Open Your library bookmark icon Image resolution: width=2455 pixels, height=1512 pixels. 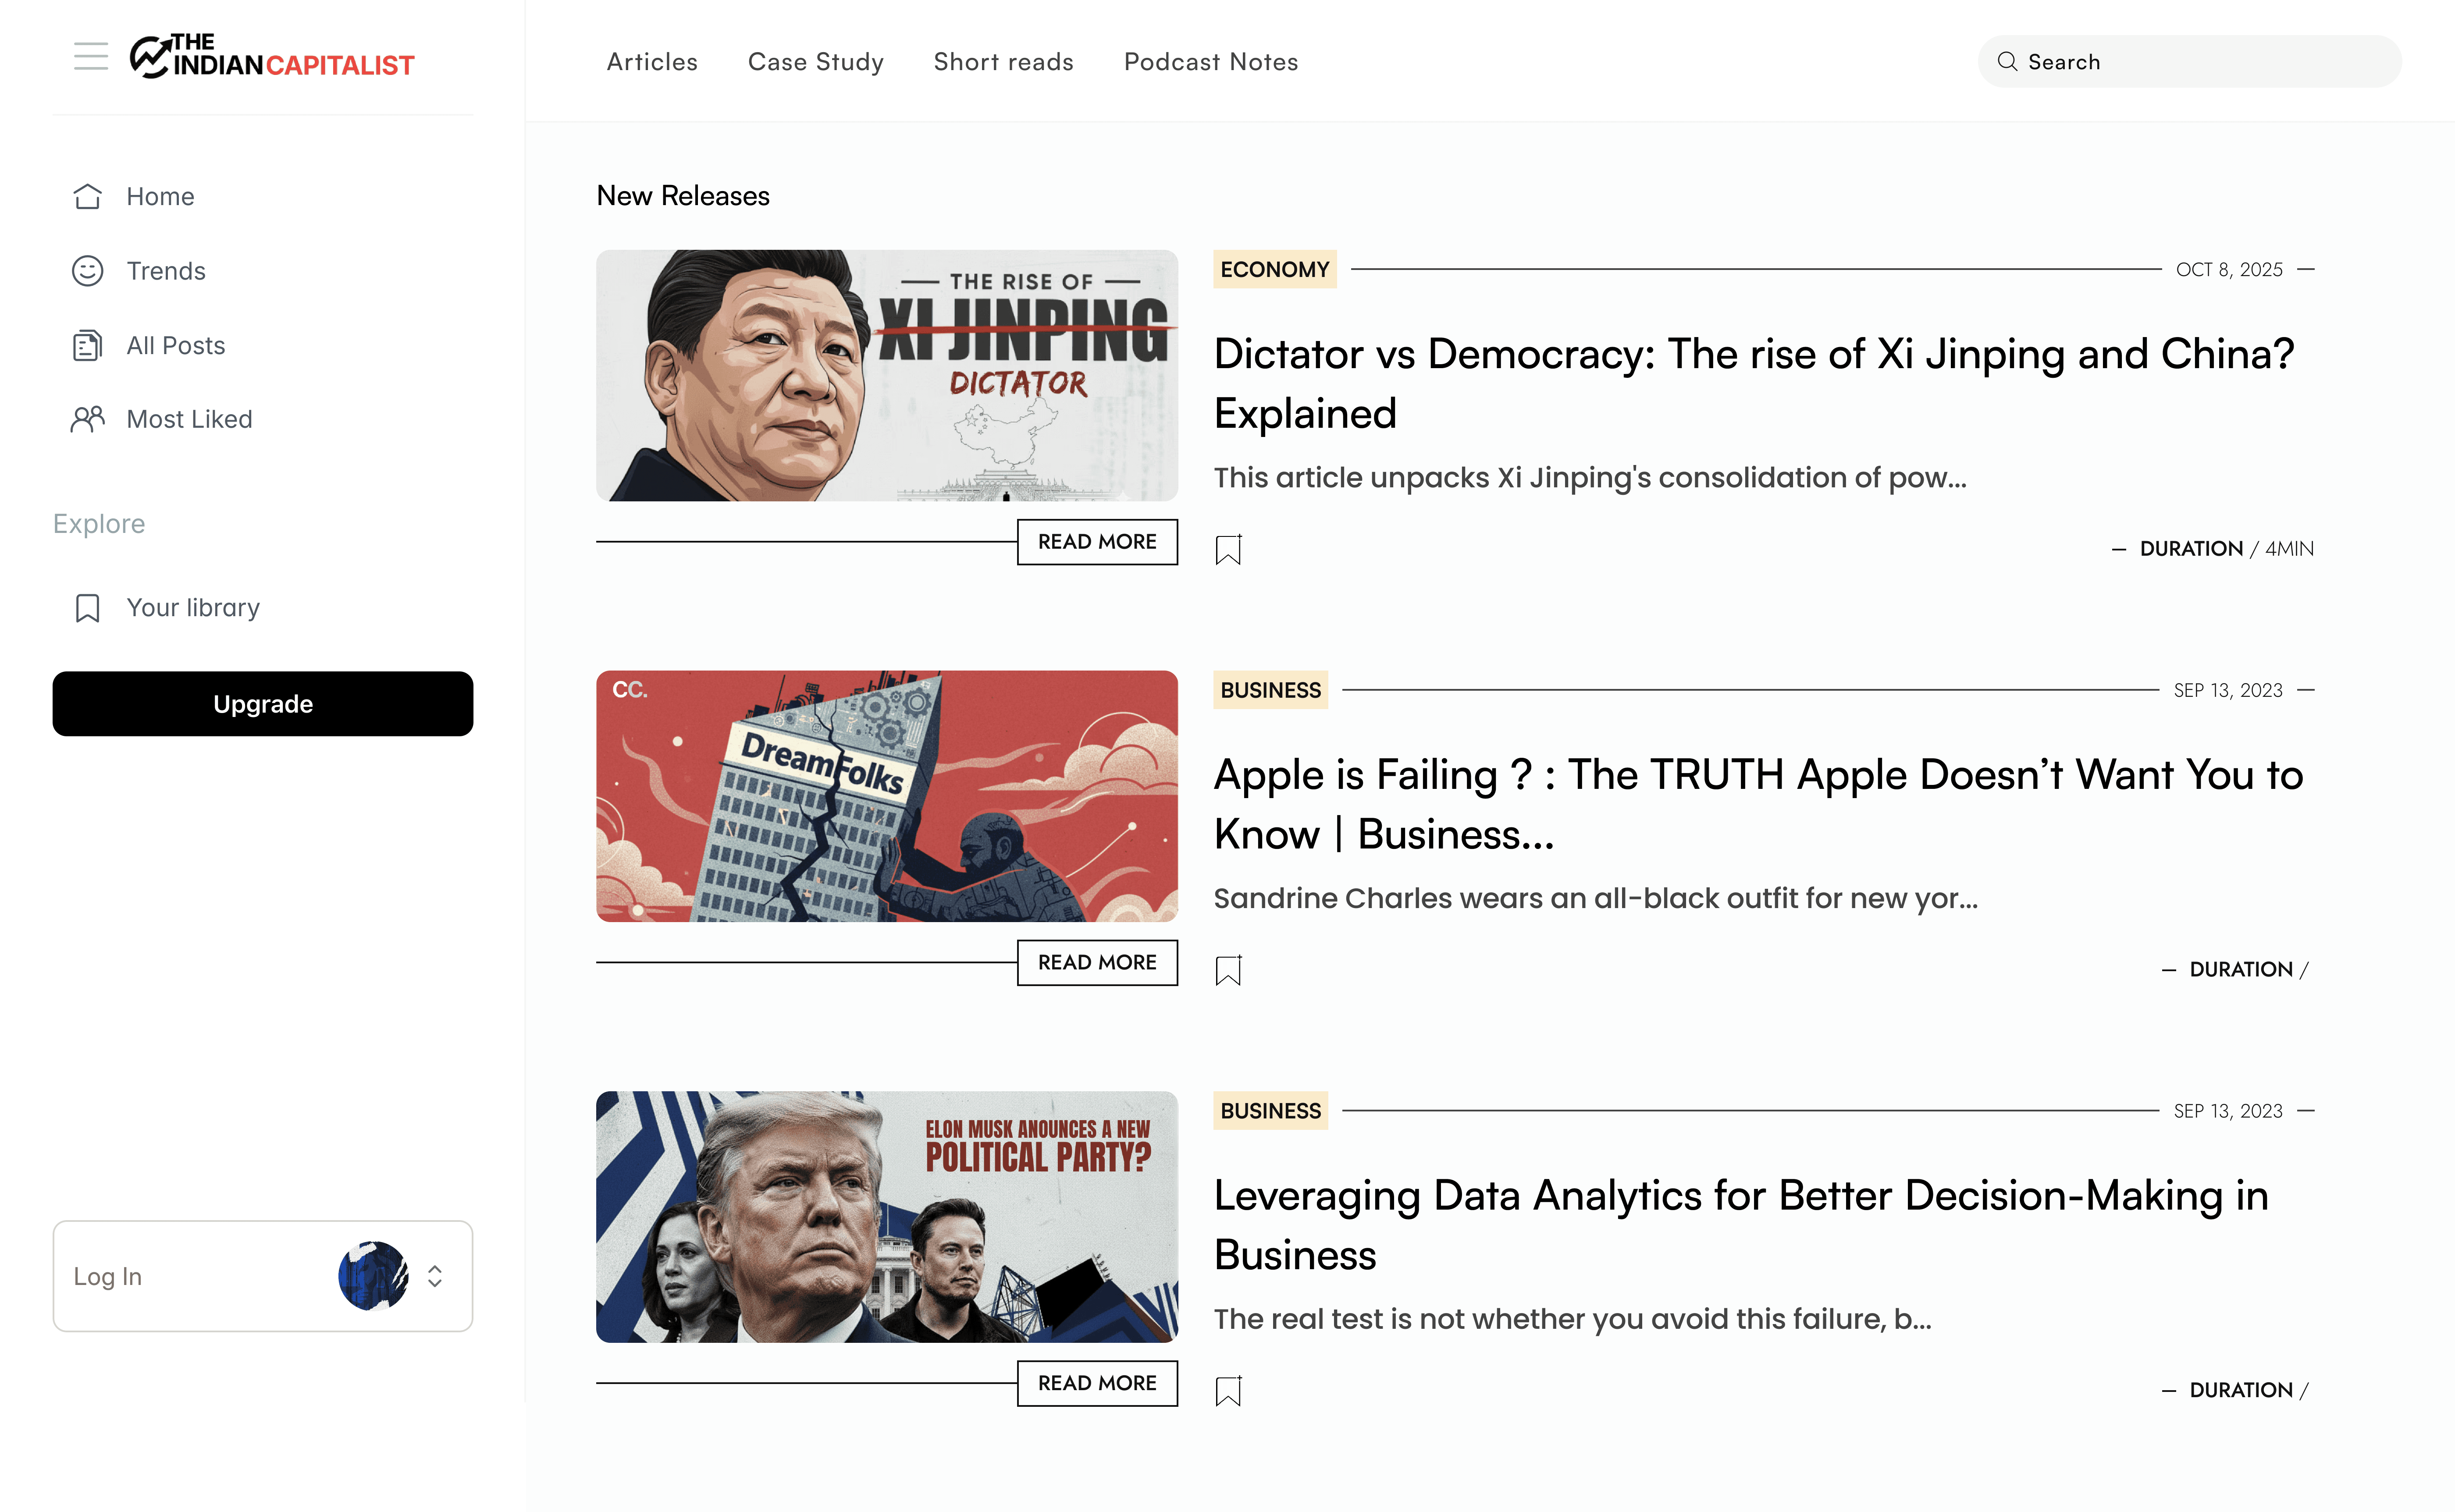click(88, 608)
